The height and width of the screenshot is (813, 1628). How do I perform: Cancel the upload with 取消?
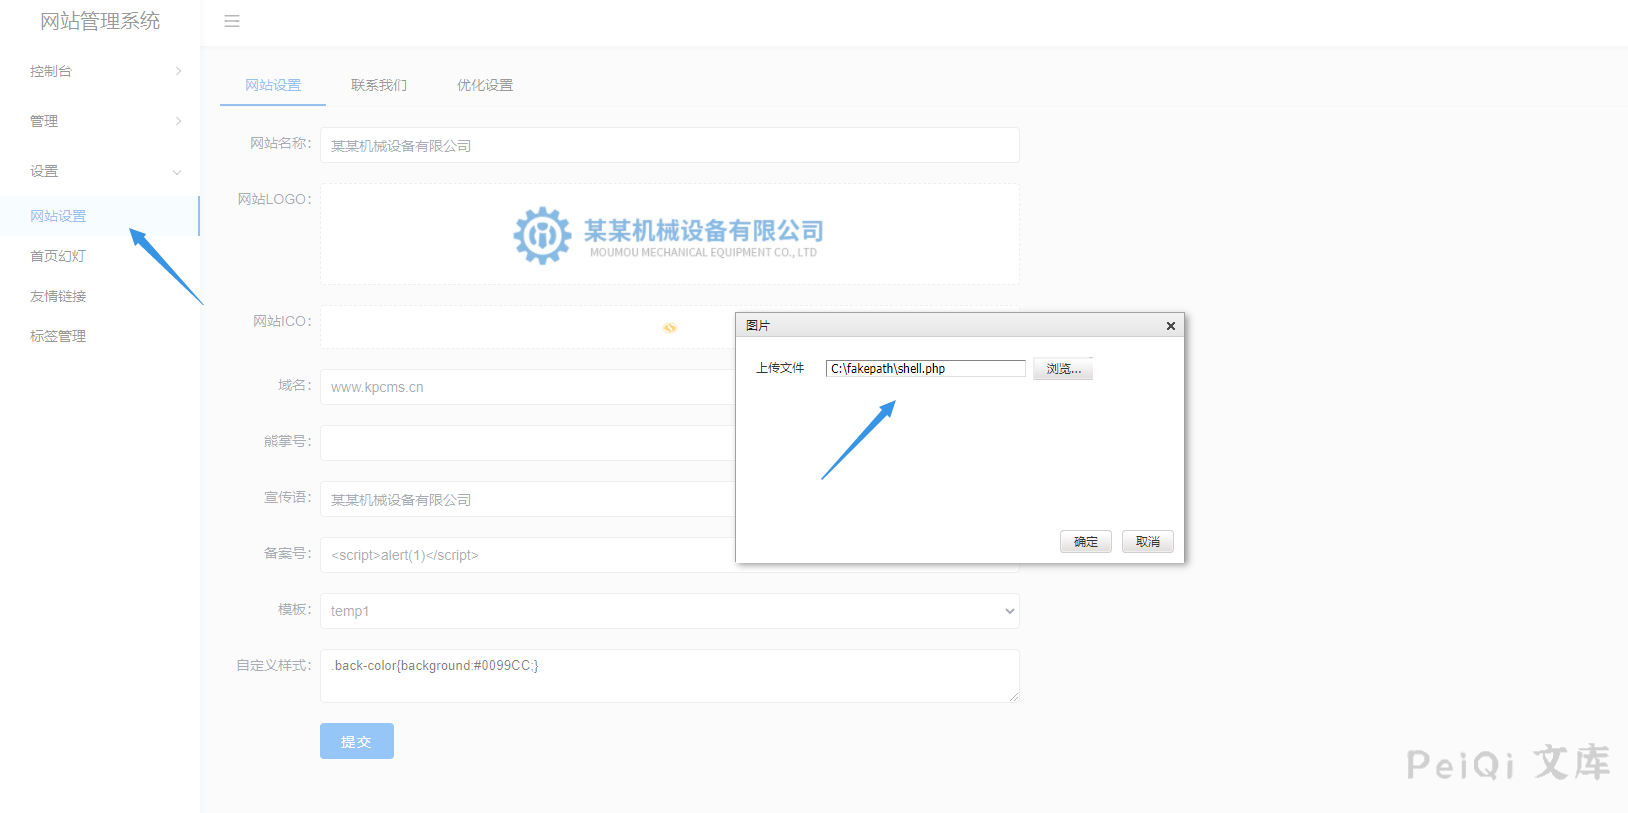1147,542
